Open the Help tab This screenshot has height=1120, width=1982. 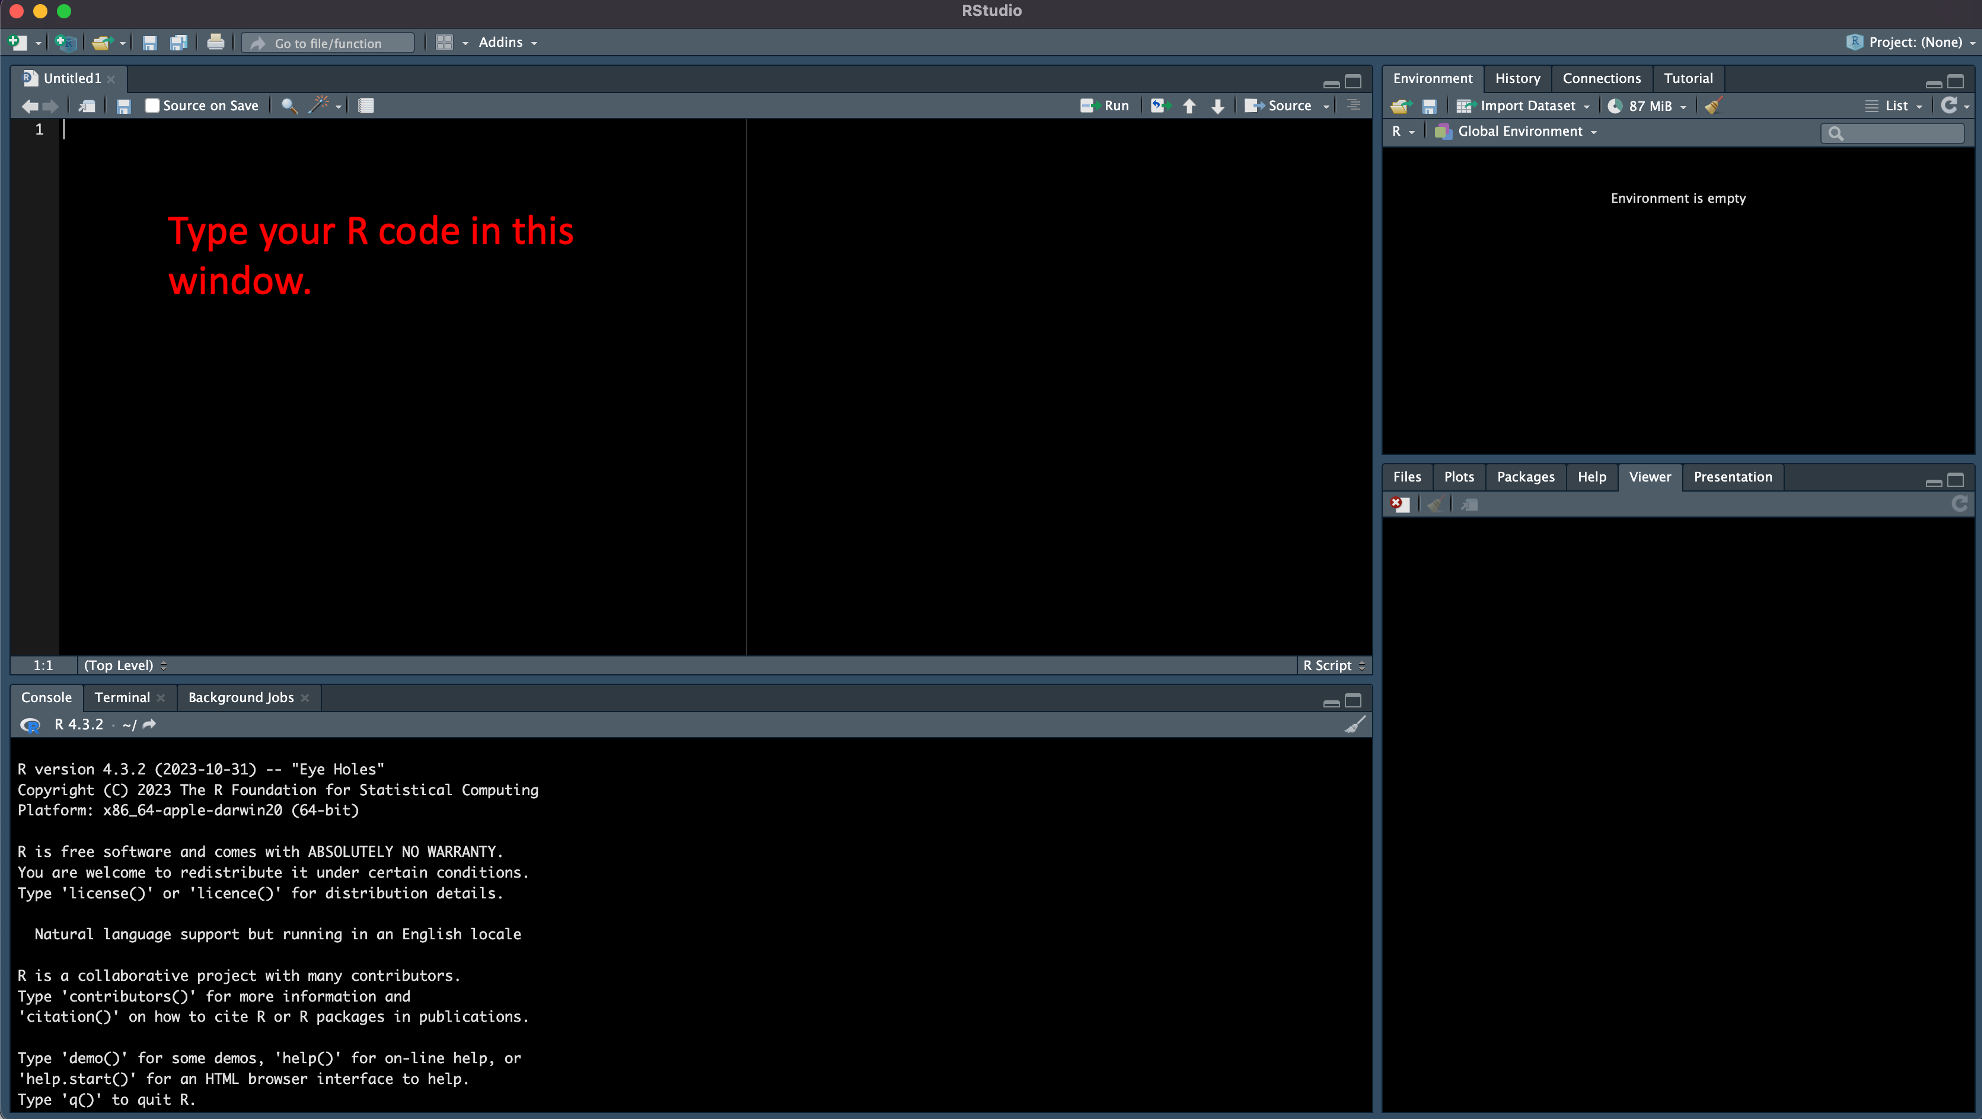pyautogui.click(x=1592, y=477)
